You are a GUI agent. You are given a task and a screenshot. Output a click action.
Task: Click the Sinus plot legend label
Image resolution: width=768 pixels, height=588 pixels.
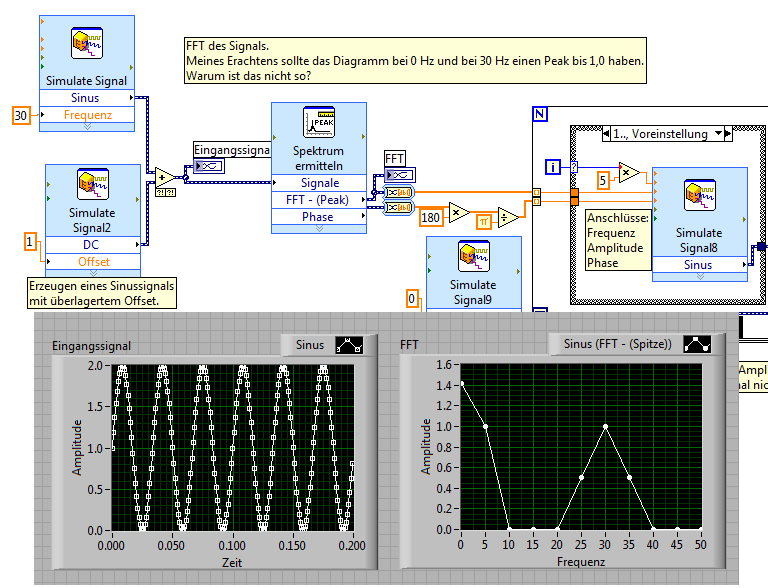tap(310, 345)
